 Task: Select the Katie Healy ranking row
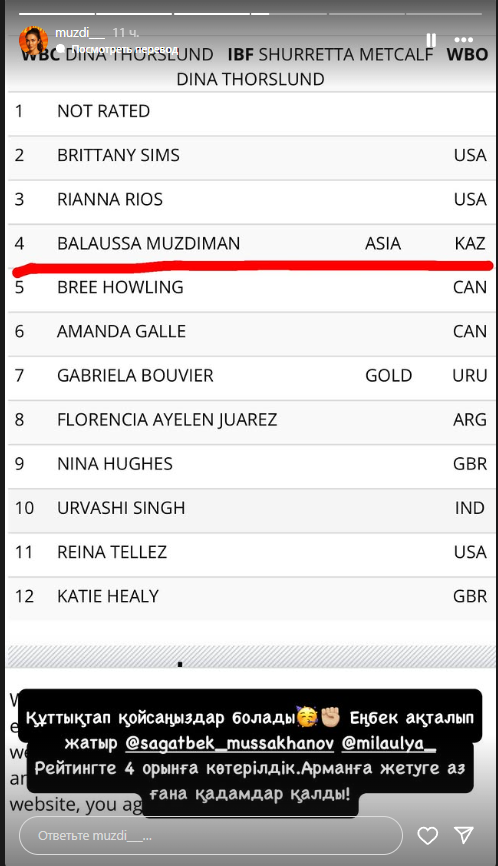(251, 596)
